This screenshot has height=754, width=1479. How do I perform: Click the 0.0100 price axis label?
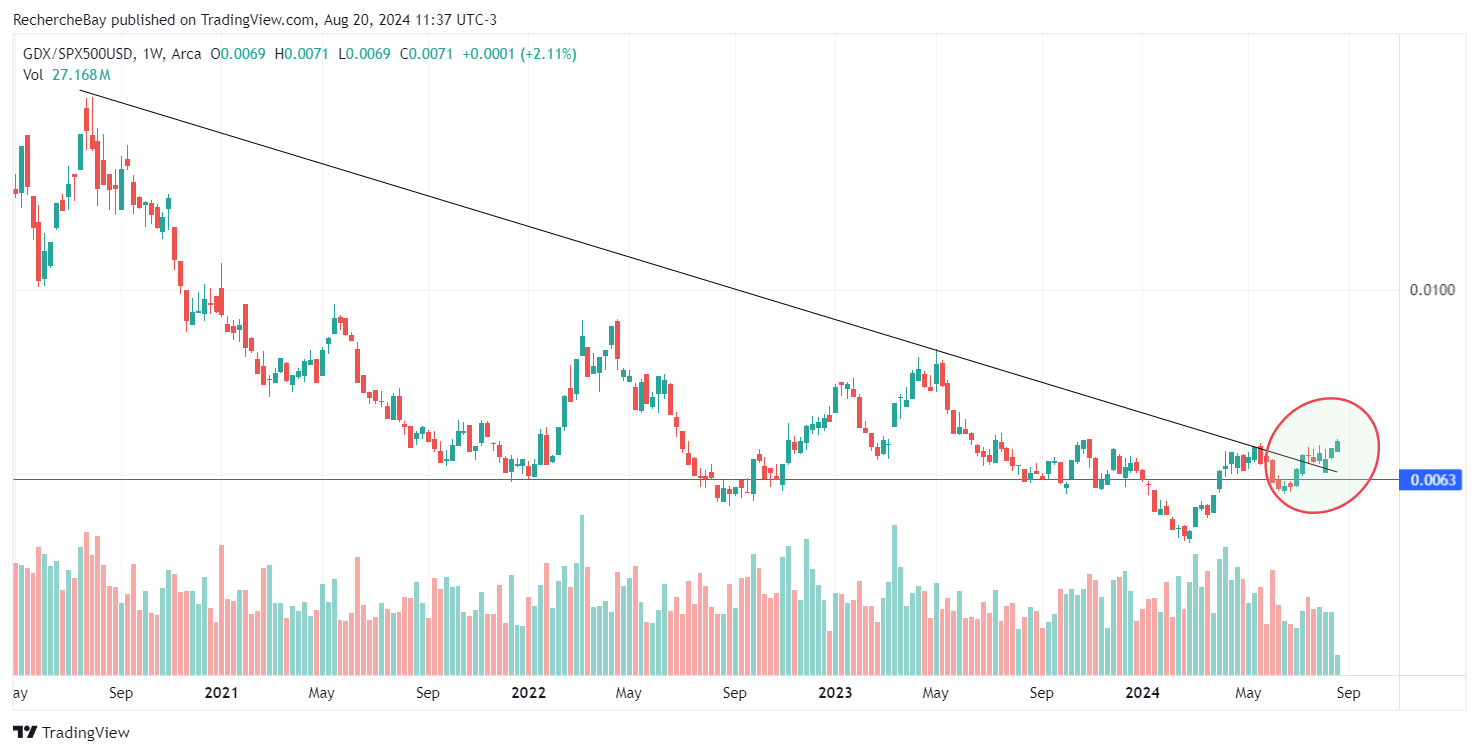(x=1431, y=290)
